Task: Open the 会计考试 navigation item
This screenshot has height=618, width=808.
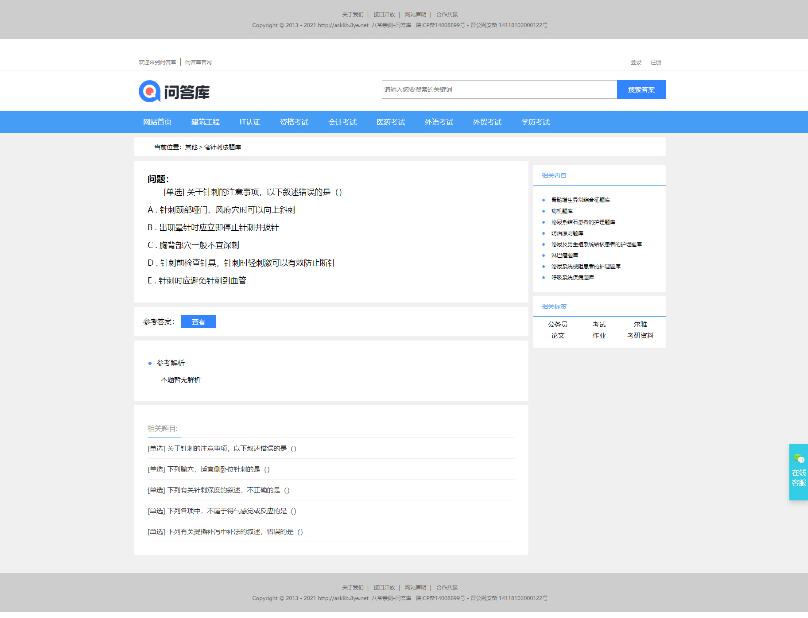Action: pyautogui.click(x=342, y=122)
